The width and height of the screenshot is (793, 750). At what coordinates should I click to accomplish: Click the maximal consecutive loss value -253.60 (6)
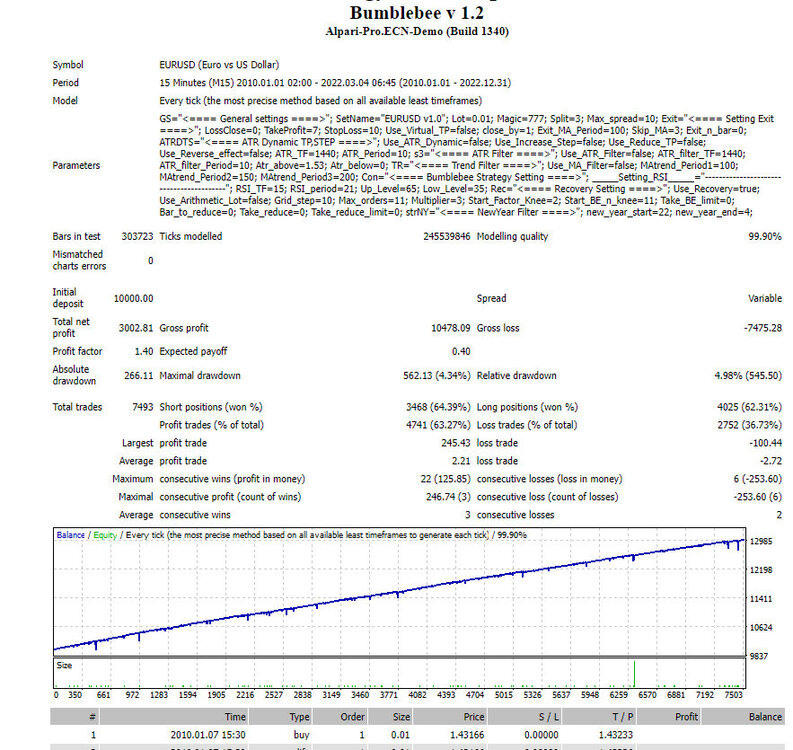click(758, 497)
